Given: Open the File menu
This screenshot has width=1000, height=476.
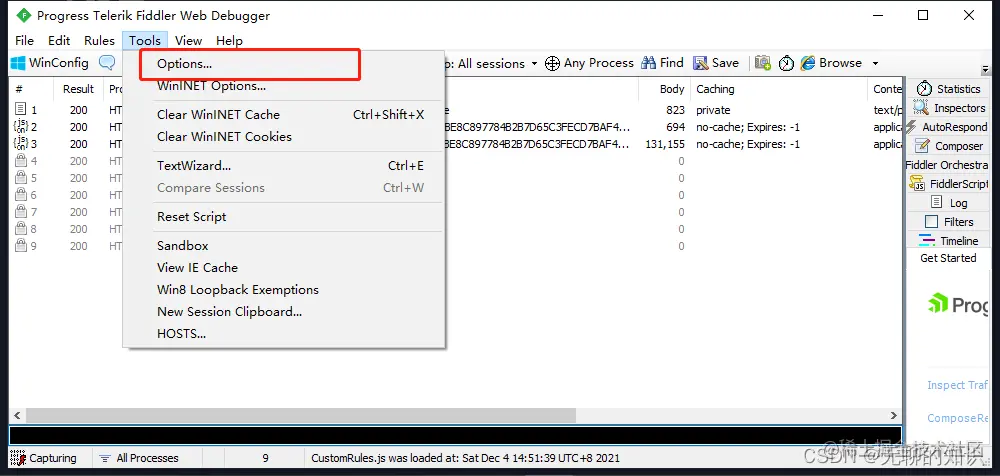Looking at the screenshot, I should (24, 40).
